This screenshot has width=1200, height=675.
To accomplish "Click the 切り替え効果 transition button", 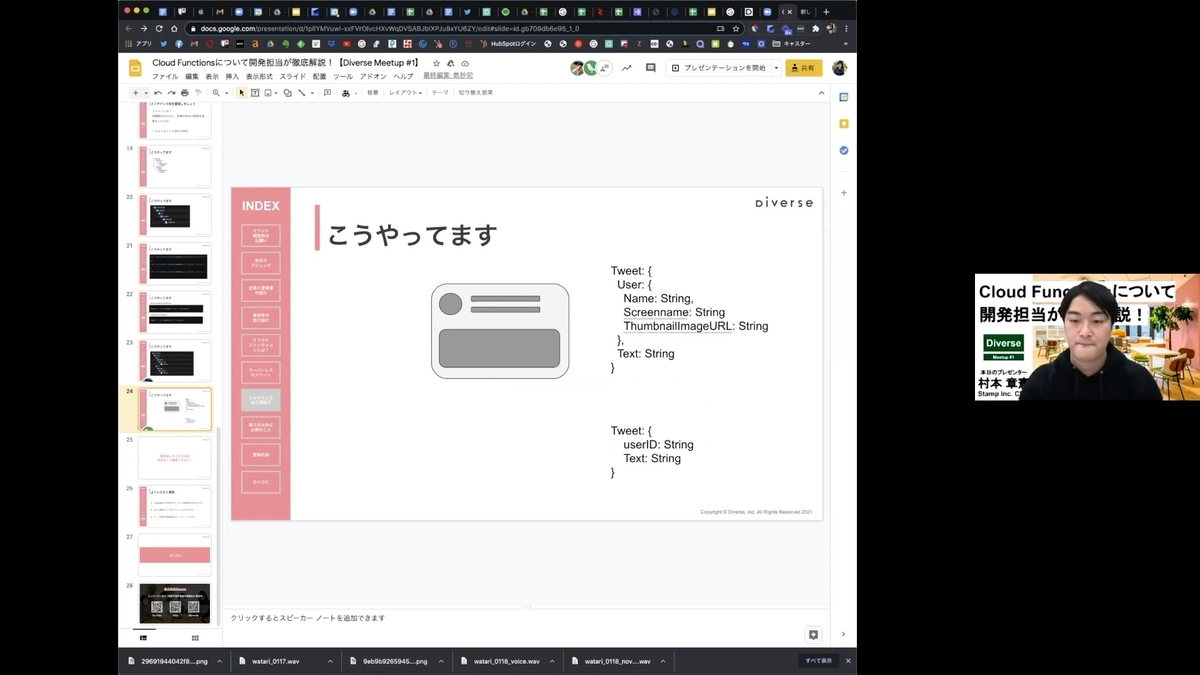I will [x=476, y=92].
